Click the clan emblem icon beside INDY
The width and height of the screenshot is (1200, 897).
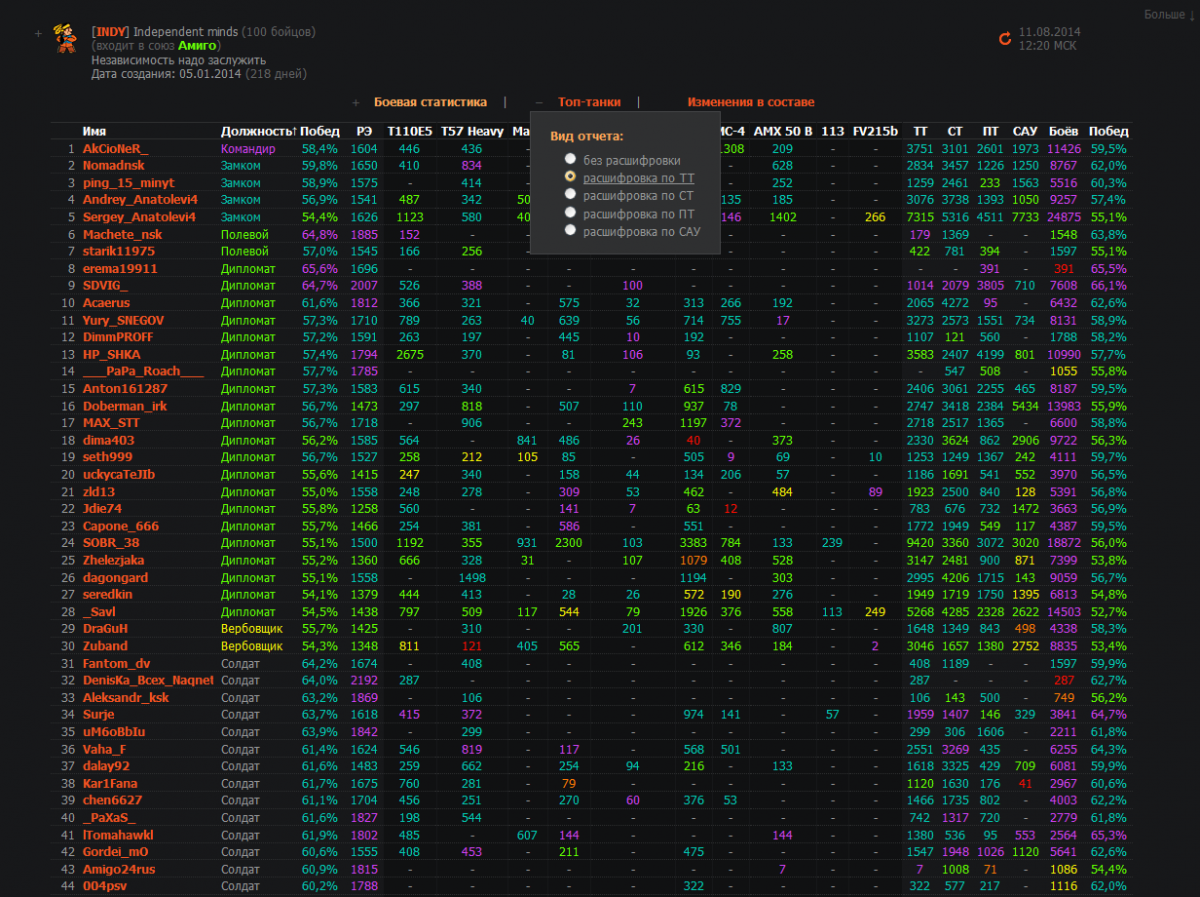click(67, 37)
